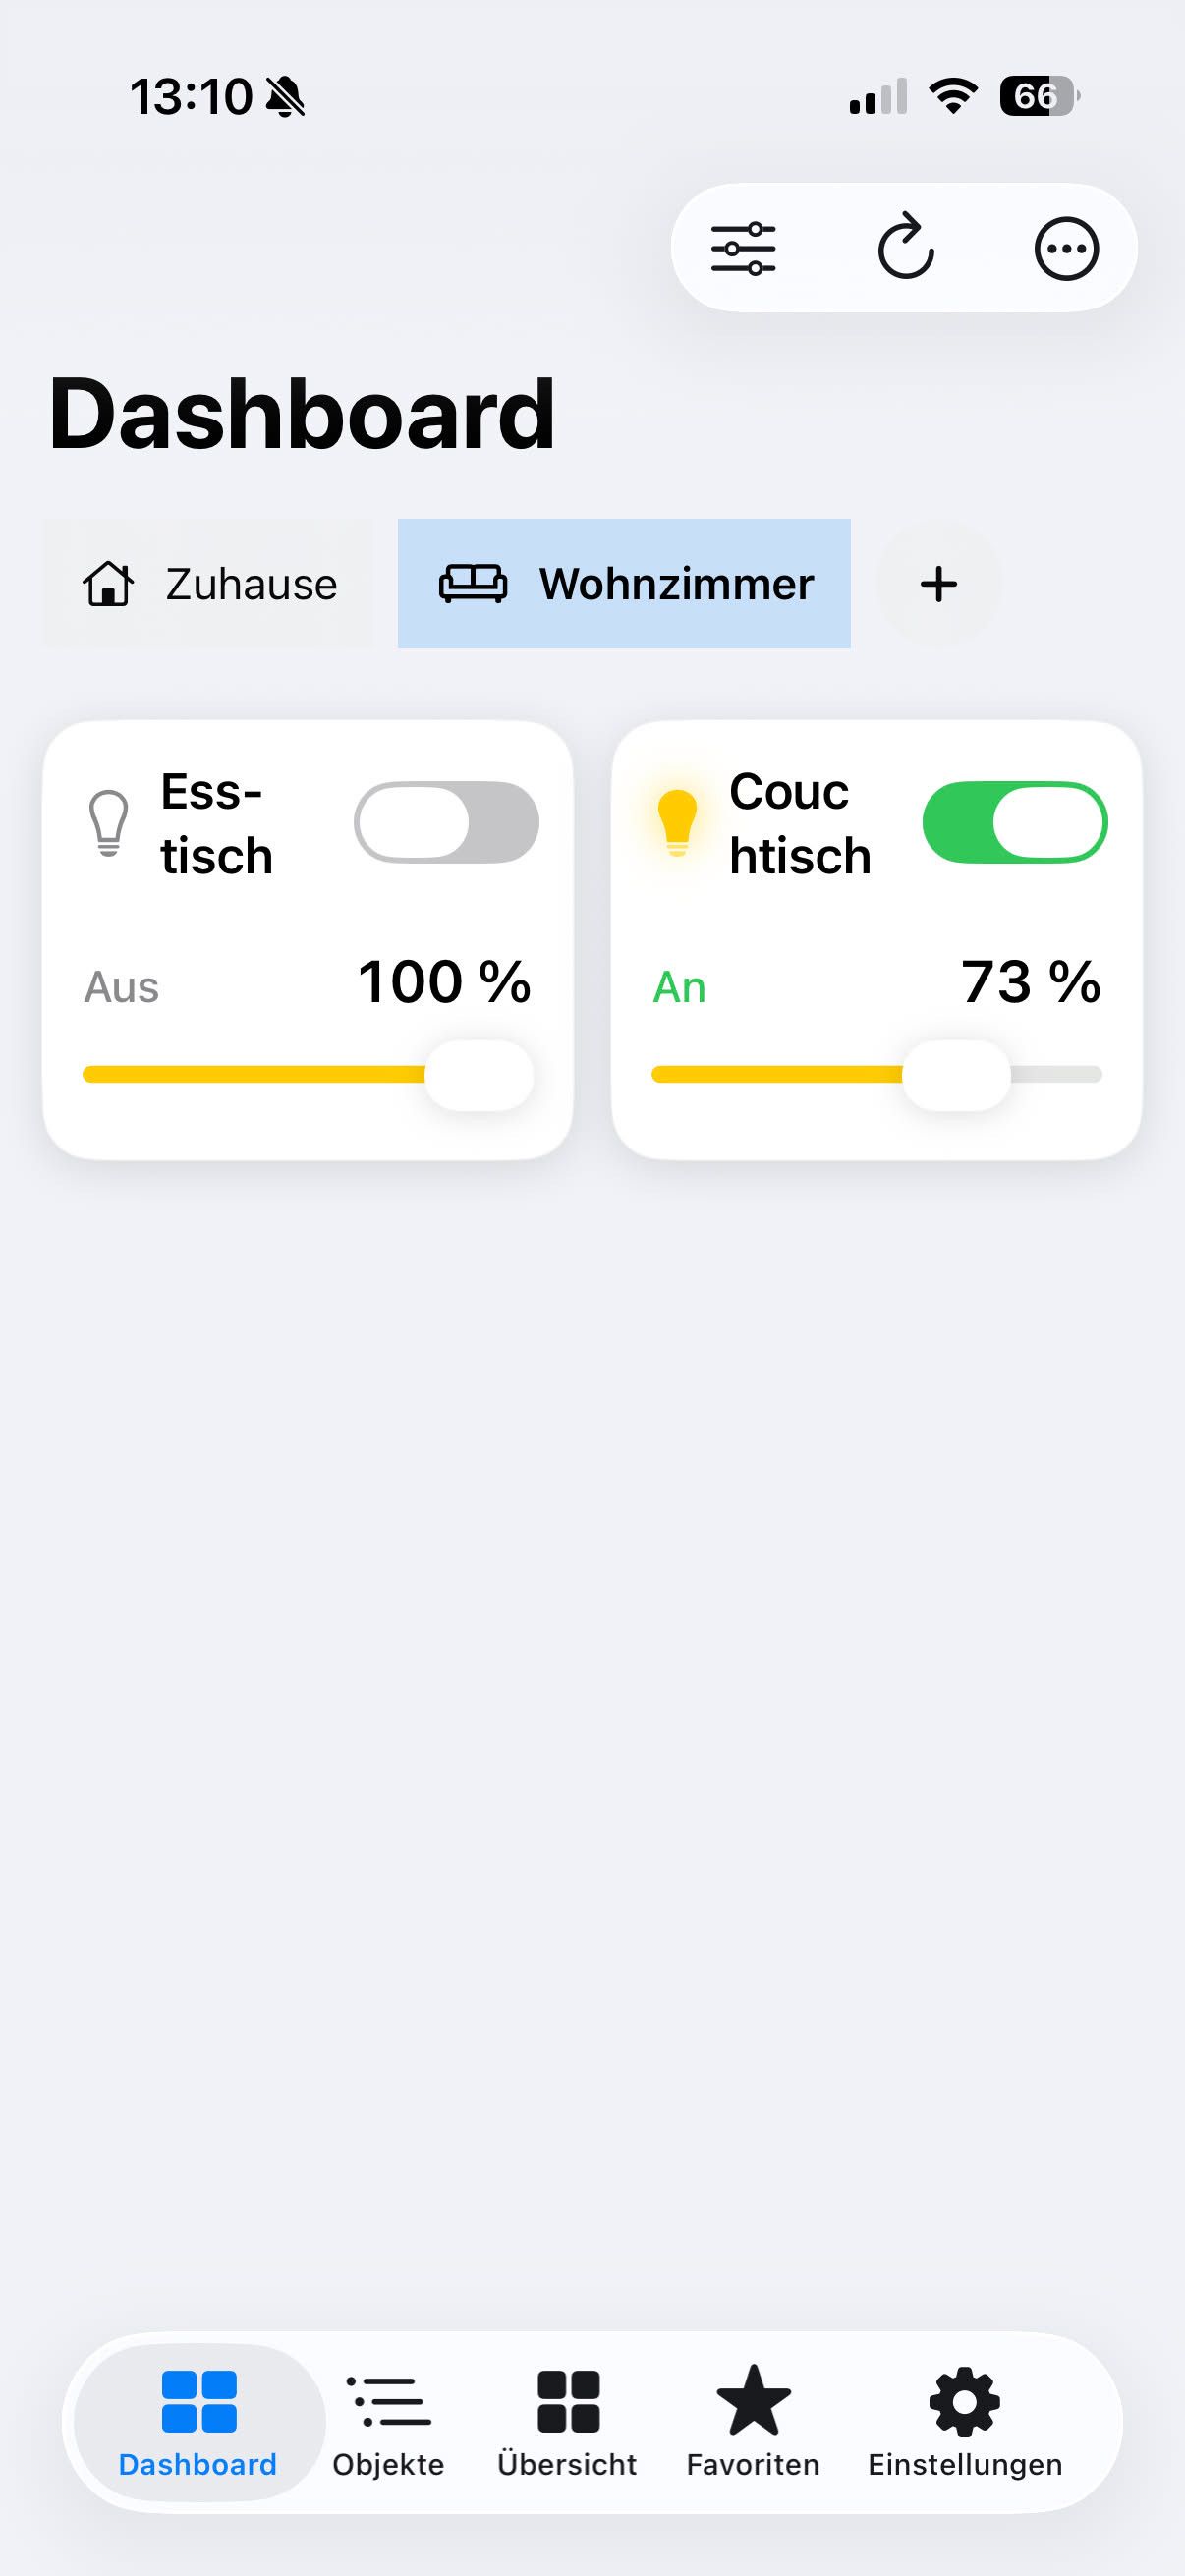1185x2576 pixels.
Task: Tap the refresh arrow icon
Action: pos(905,246)
